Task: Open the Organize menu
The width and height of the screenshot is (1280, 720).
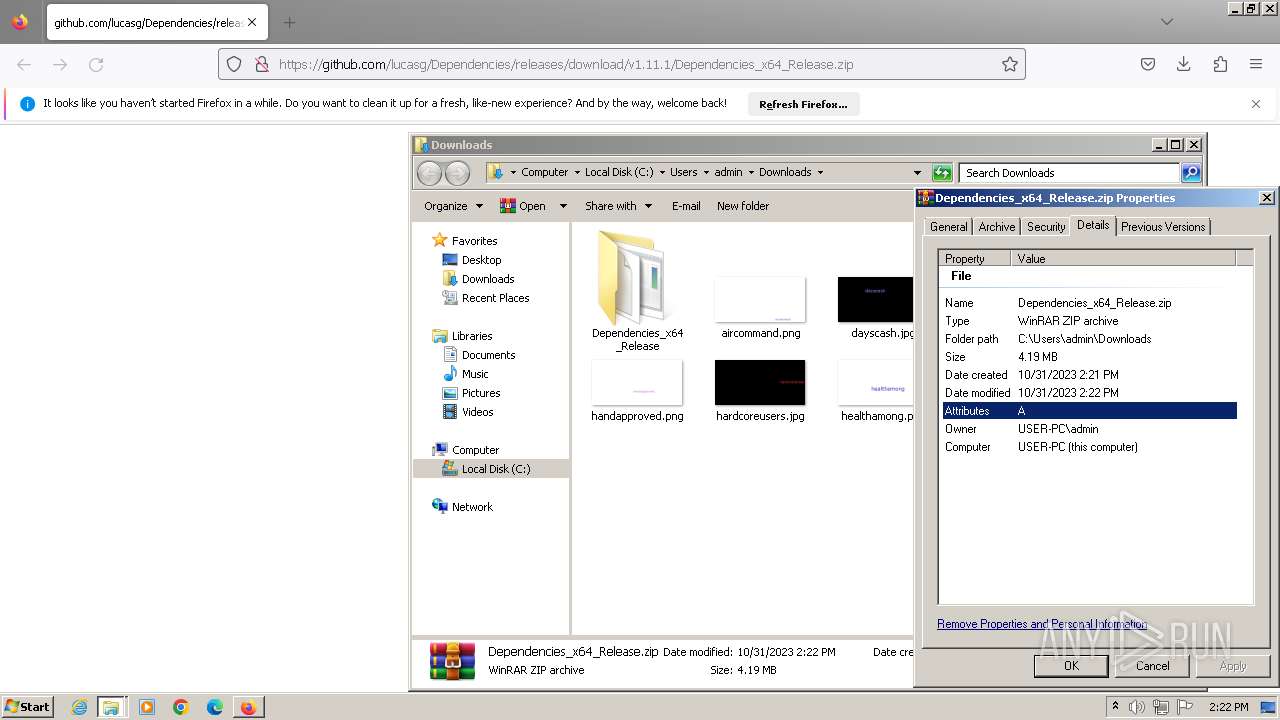Action: (453, 206)
